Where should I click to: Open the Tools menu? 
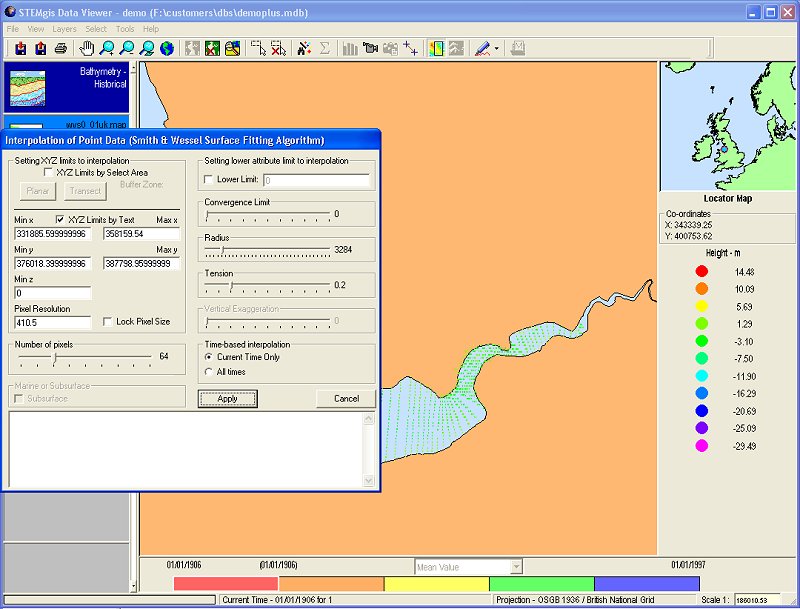[125, 29]
